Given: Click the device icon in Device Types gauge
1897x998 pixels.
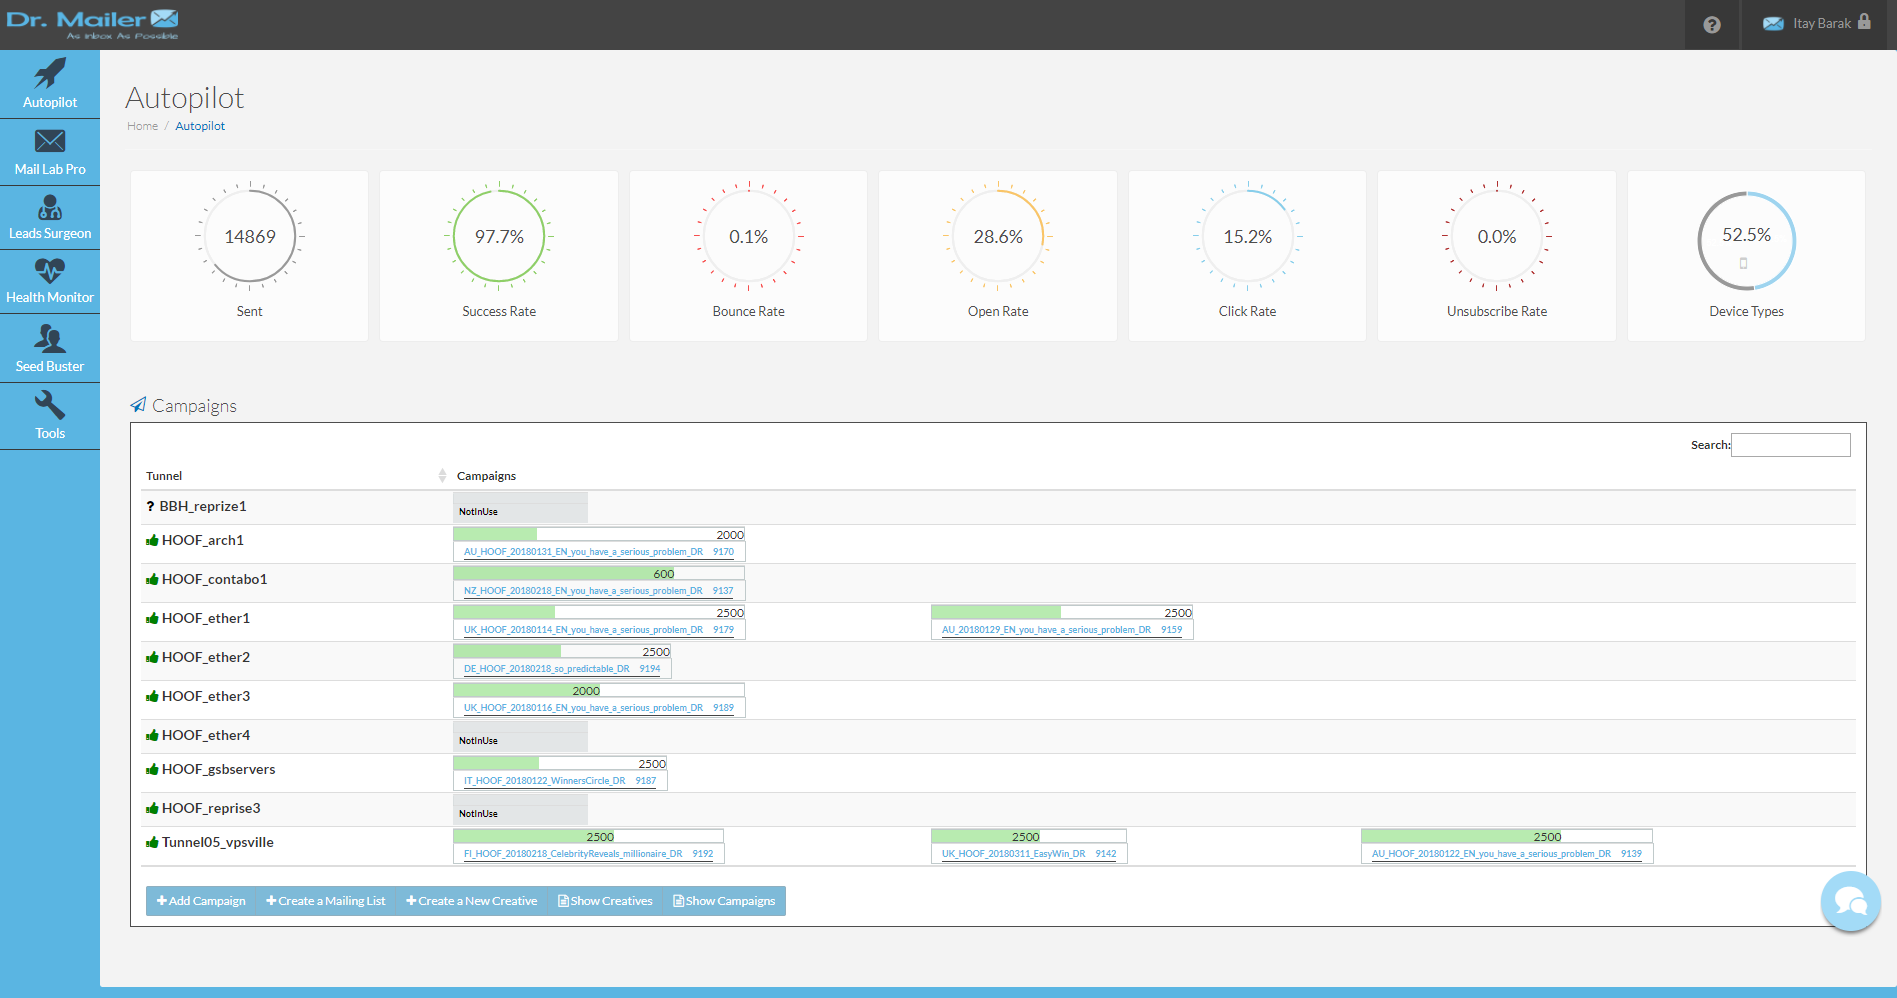Looking at the screenshot, I should point(1743,264).
